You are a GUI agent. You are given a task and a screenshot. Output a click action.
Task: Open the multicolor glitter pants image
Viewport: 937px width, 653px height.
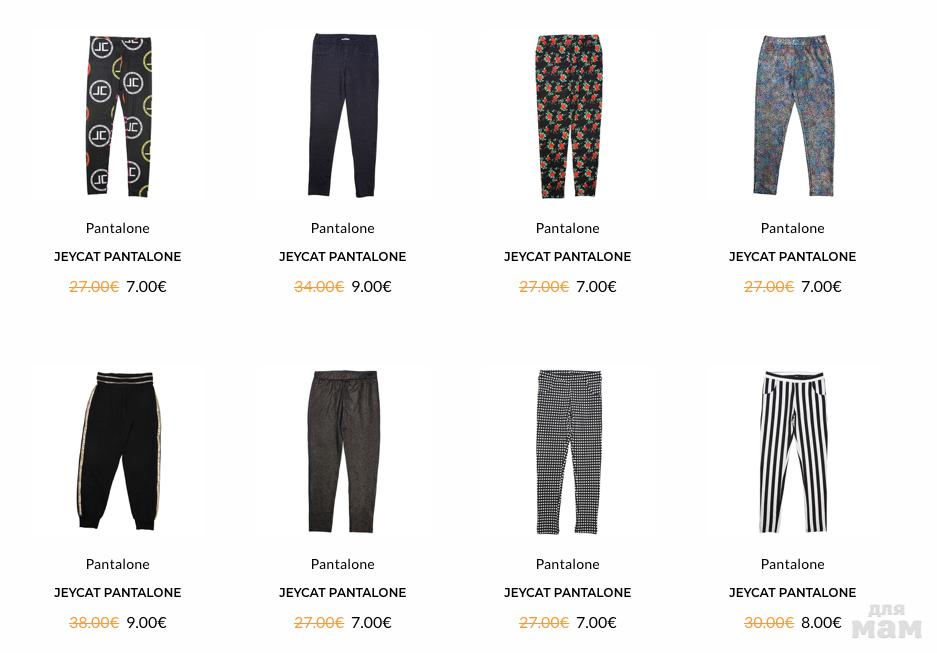[792, 115]
